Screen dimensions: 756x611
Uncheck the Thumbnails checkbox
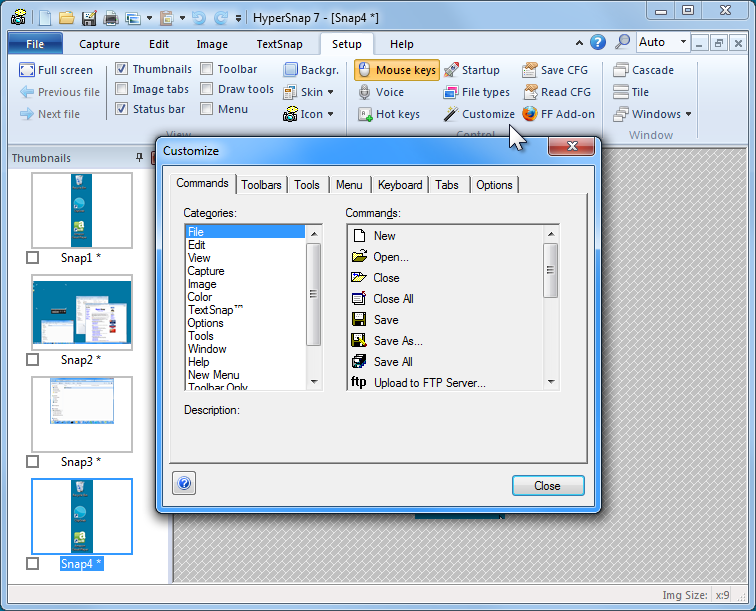[x=122, y=70]
